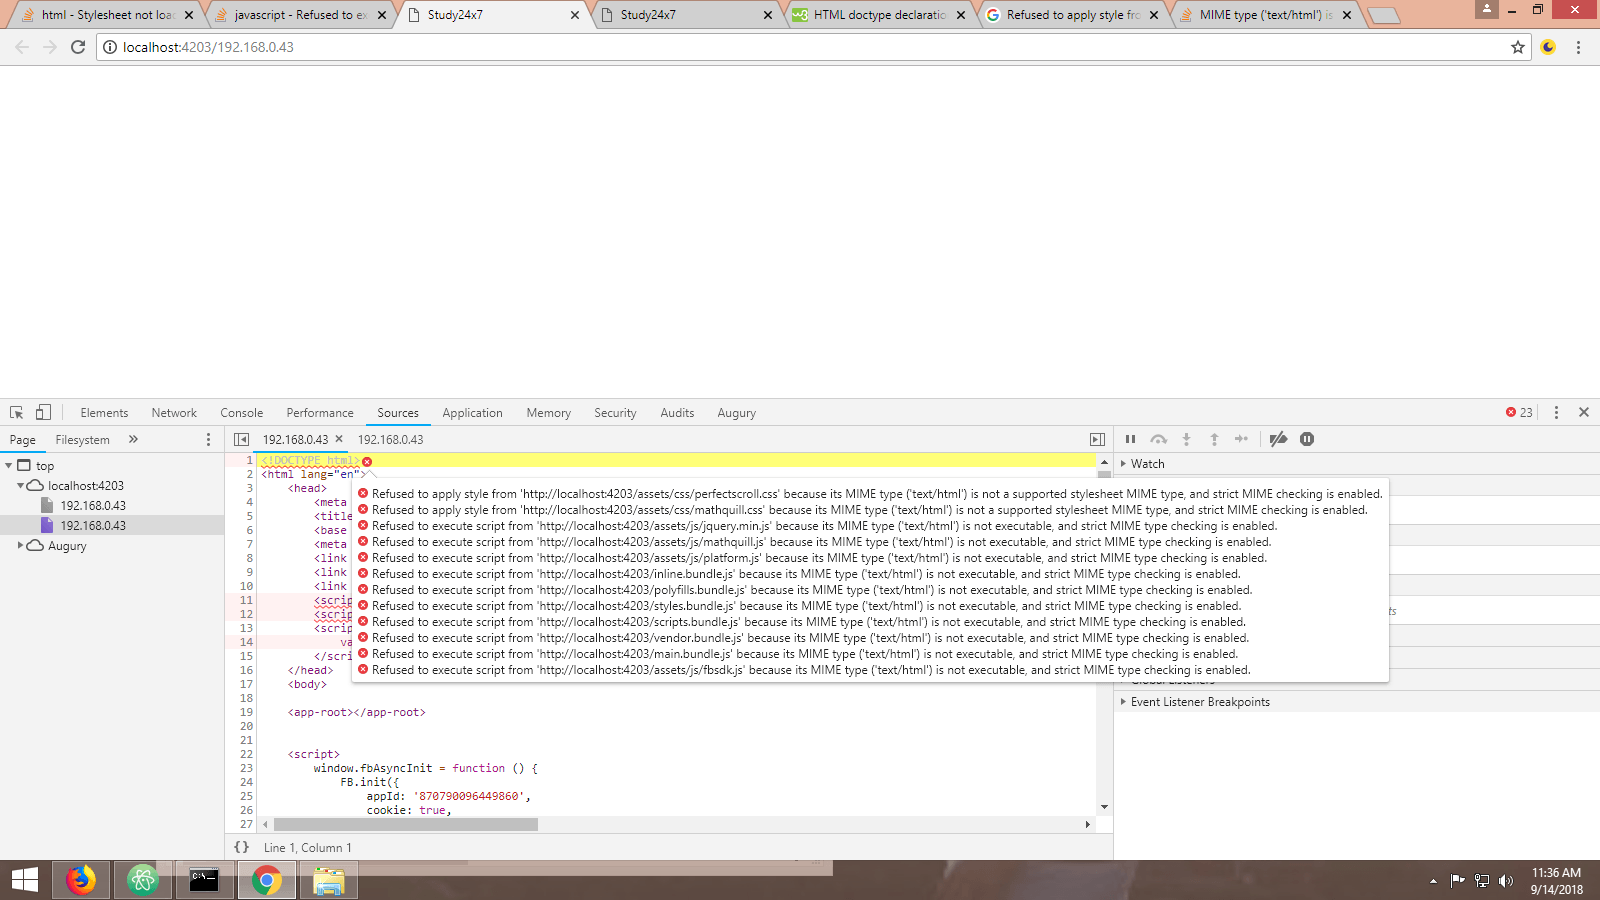Reload the current browser page
The image size is (1600, 900).
click(x=78, y=47)
